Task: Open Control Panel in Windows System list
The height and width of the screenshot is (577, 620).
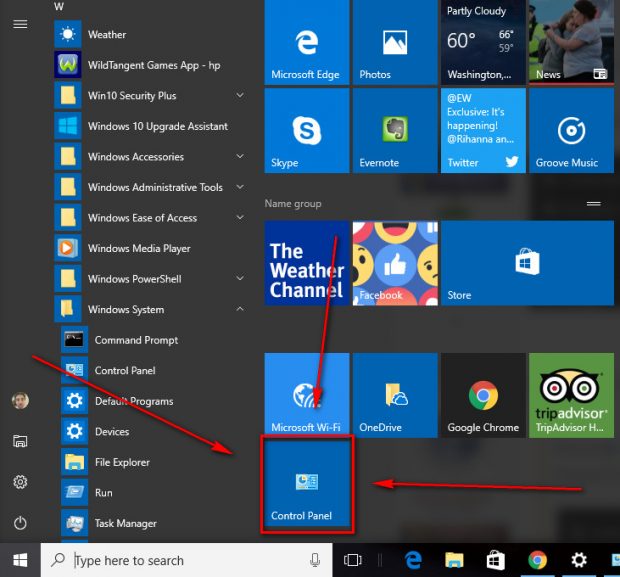Action: point(125,371)
